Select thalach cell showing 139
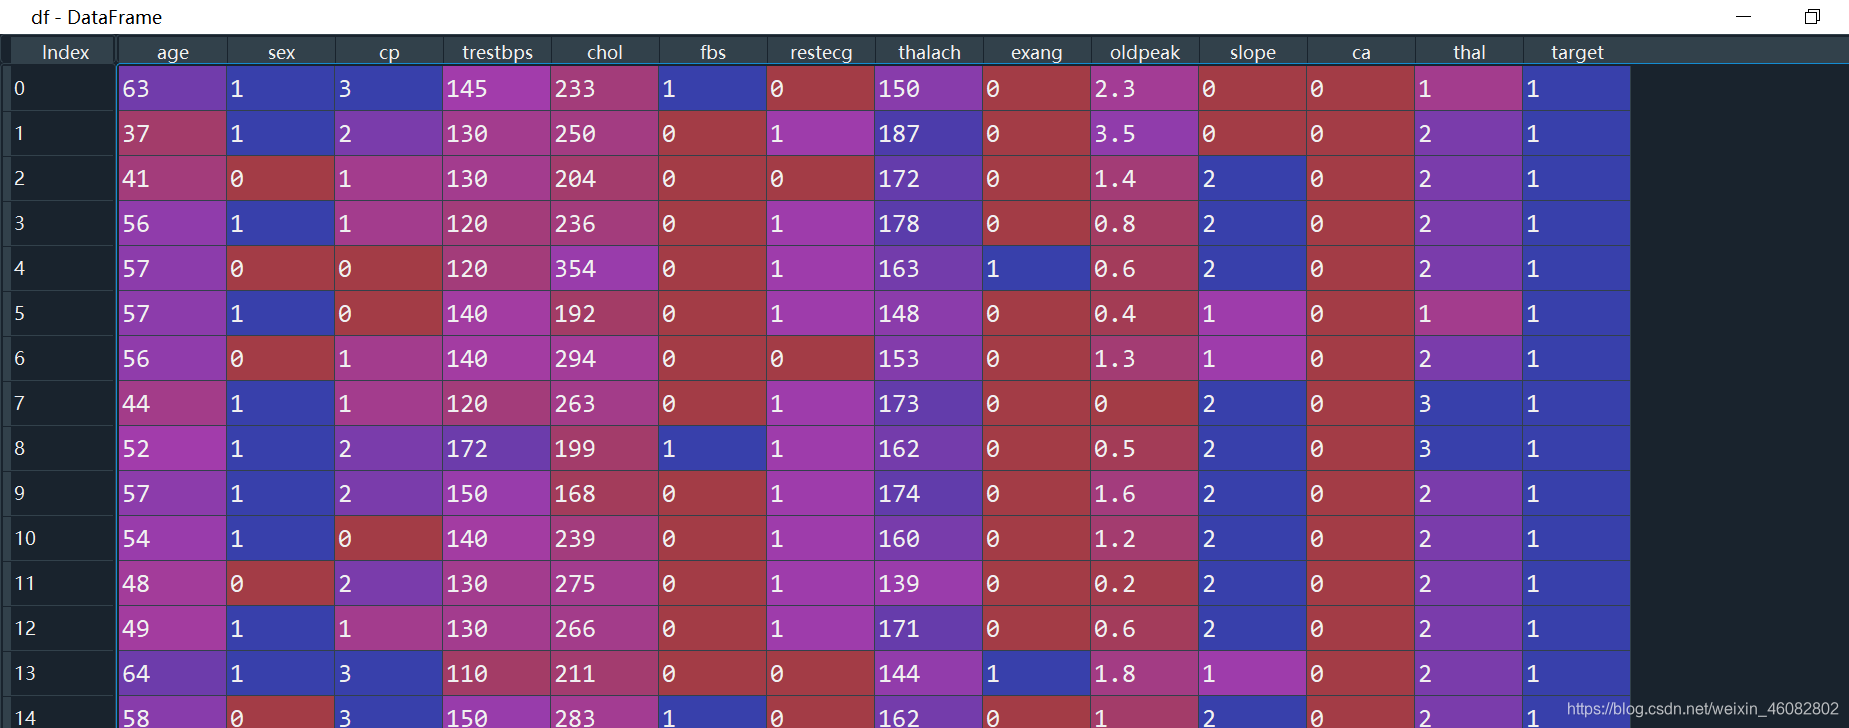This screenshot has height=728, width=1849. click(x=929, y=583)
